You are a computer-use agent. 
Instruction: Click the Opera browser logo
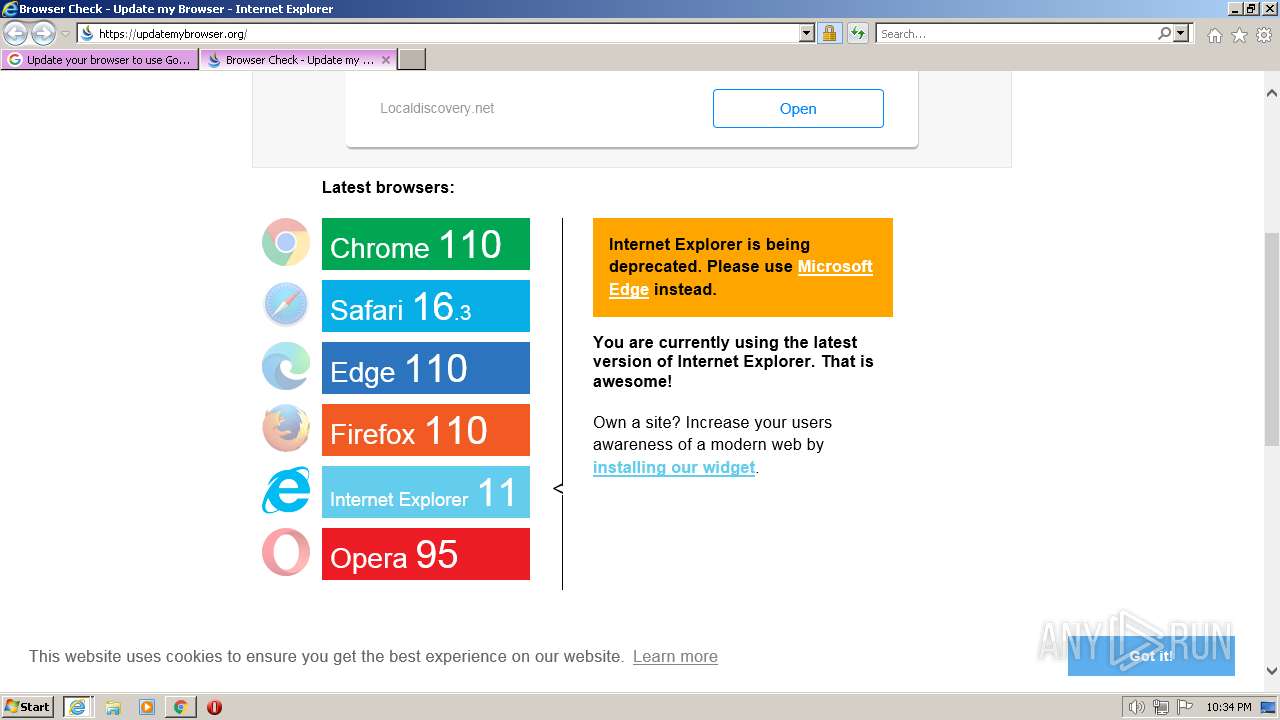point(286,553)
